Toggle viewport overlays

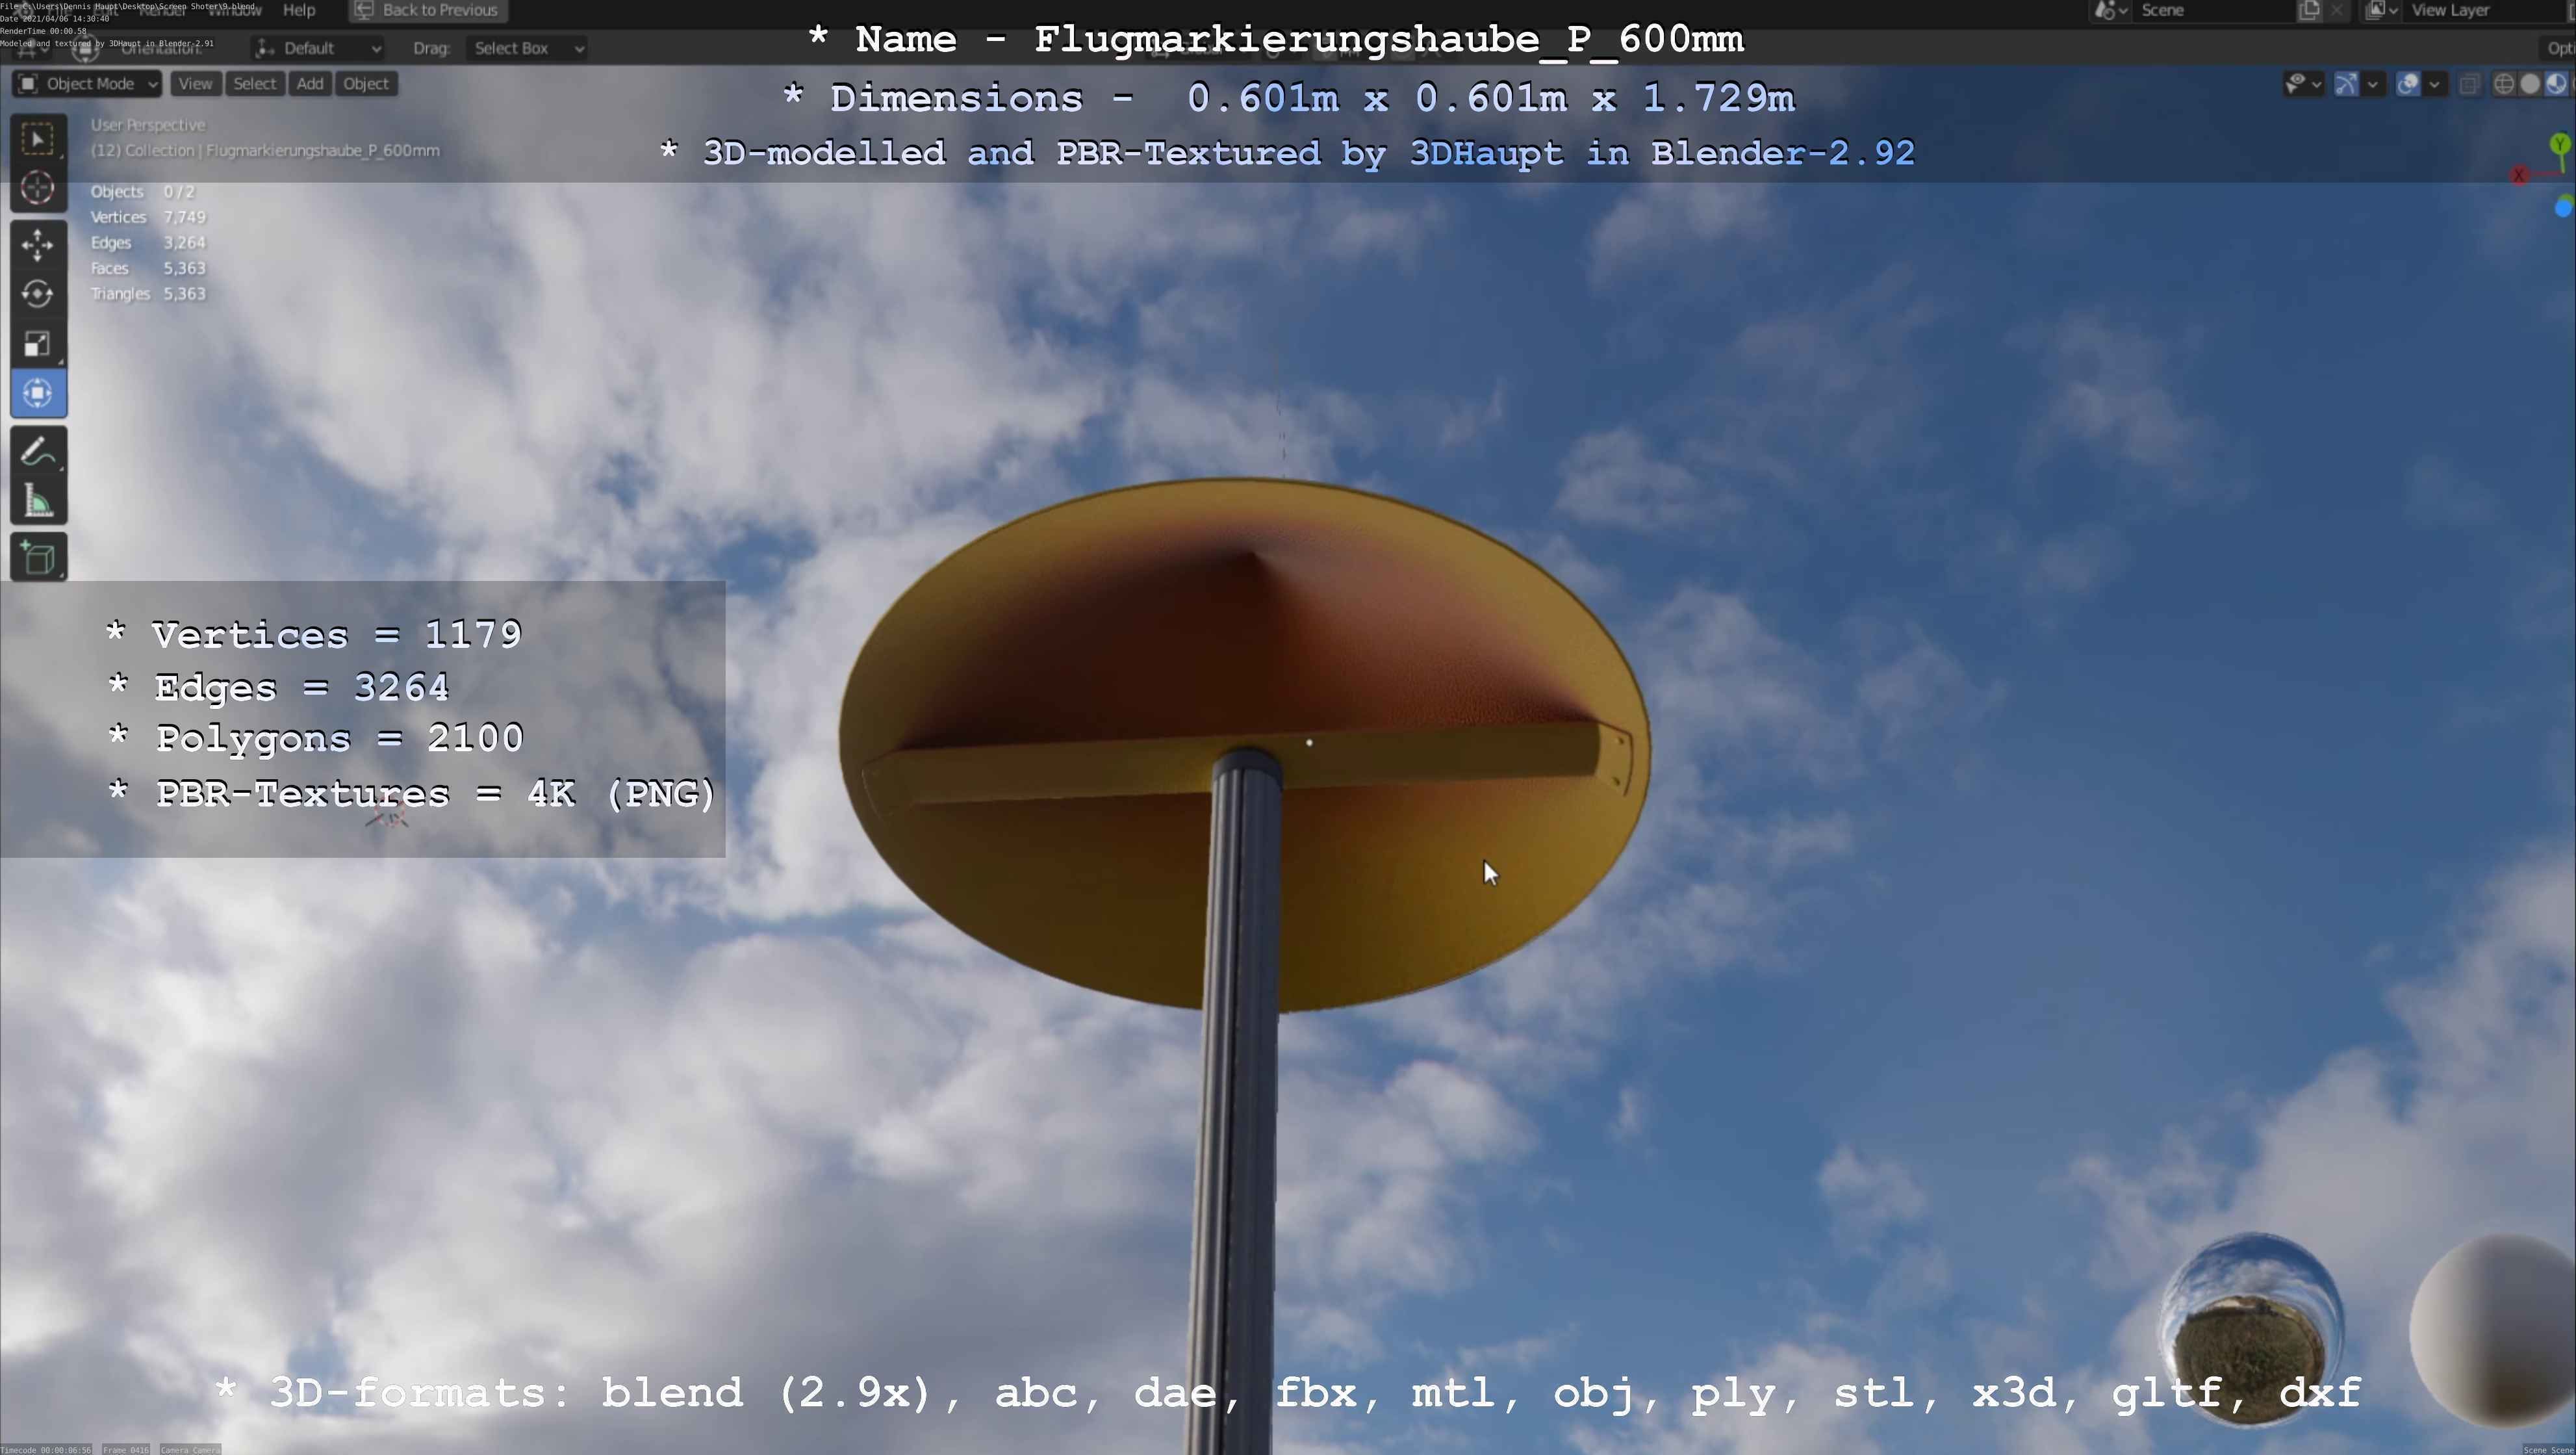(x=2408, y=84)
